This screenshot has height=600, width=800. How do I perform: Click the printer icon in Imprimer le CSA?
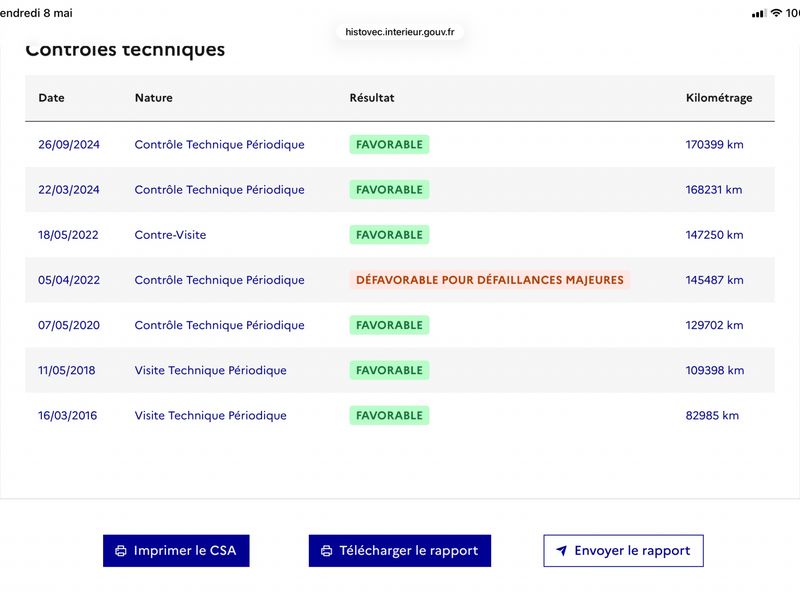[x=120, y=551]
